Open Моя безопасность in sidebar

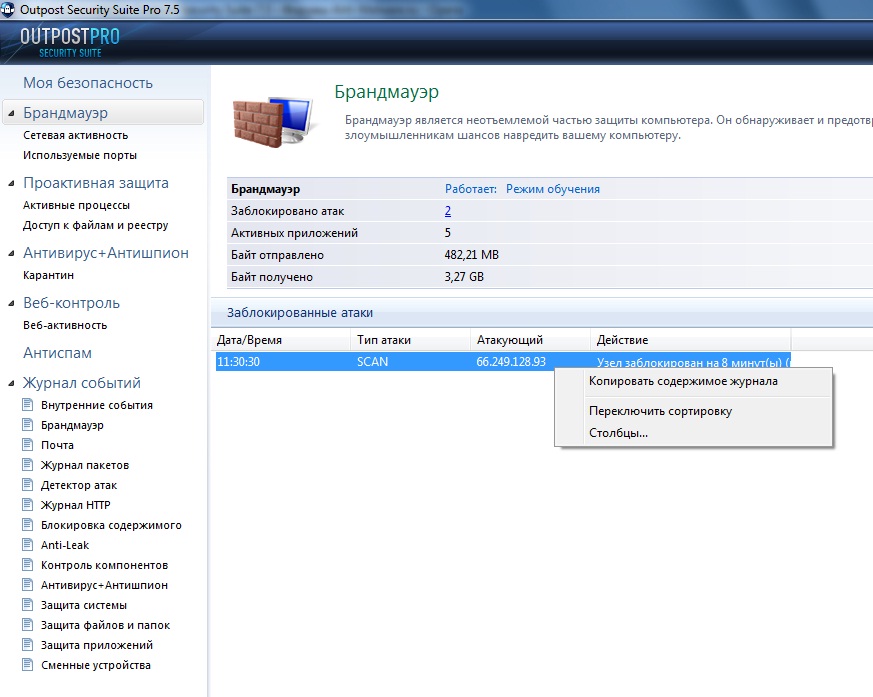88,83
